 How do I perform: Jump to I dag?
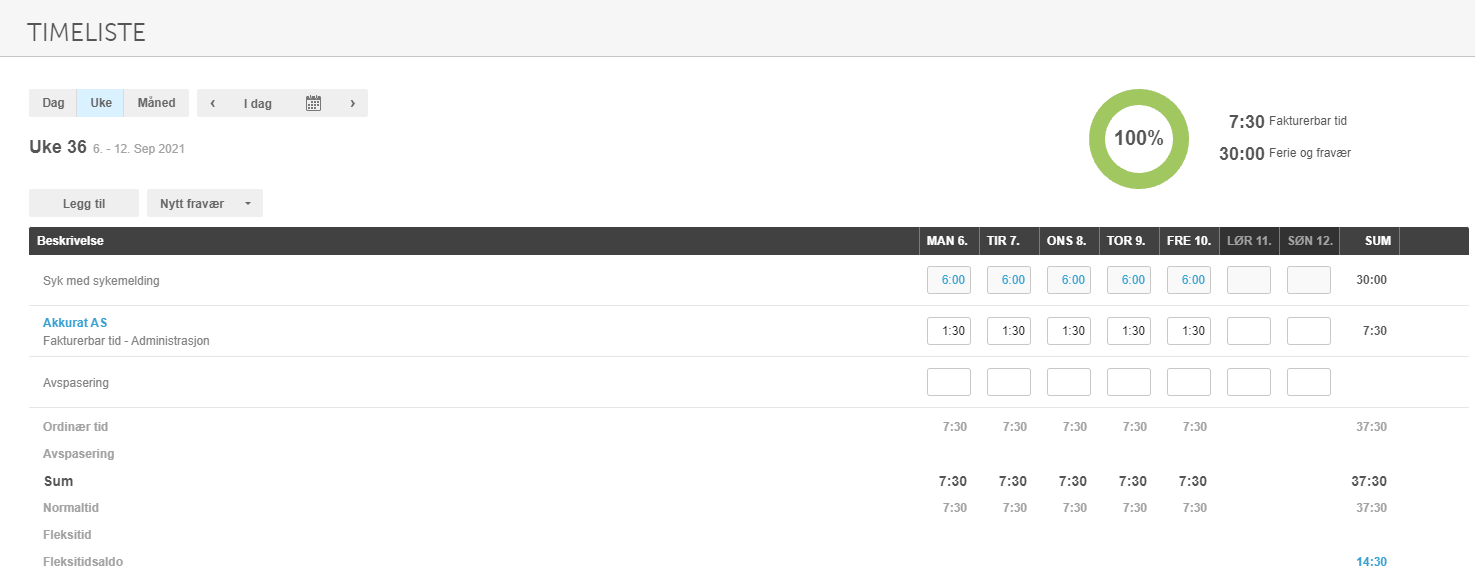[258, 103]
